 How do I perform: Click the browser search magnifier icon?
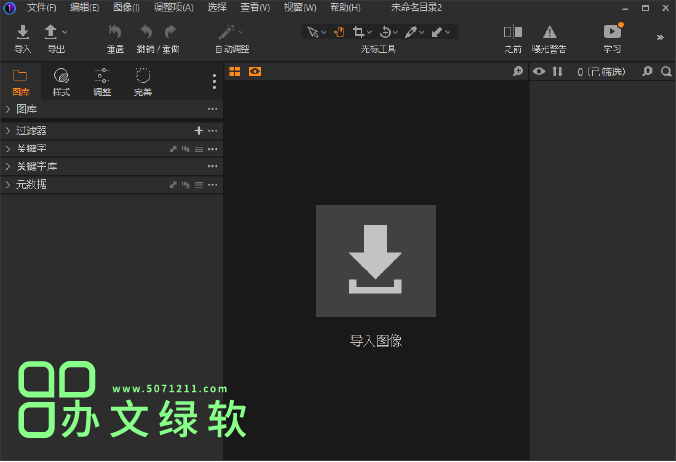coord(666,71)
